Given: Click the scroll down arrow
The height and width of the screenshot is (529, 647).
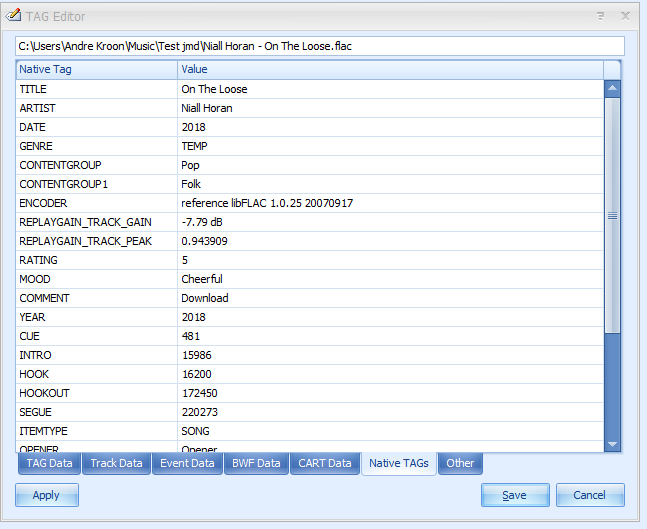Looking at the screenshot, I should pos(612,443).
